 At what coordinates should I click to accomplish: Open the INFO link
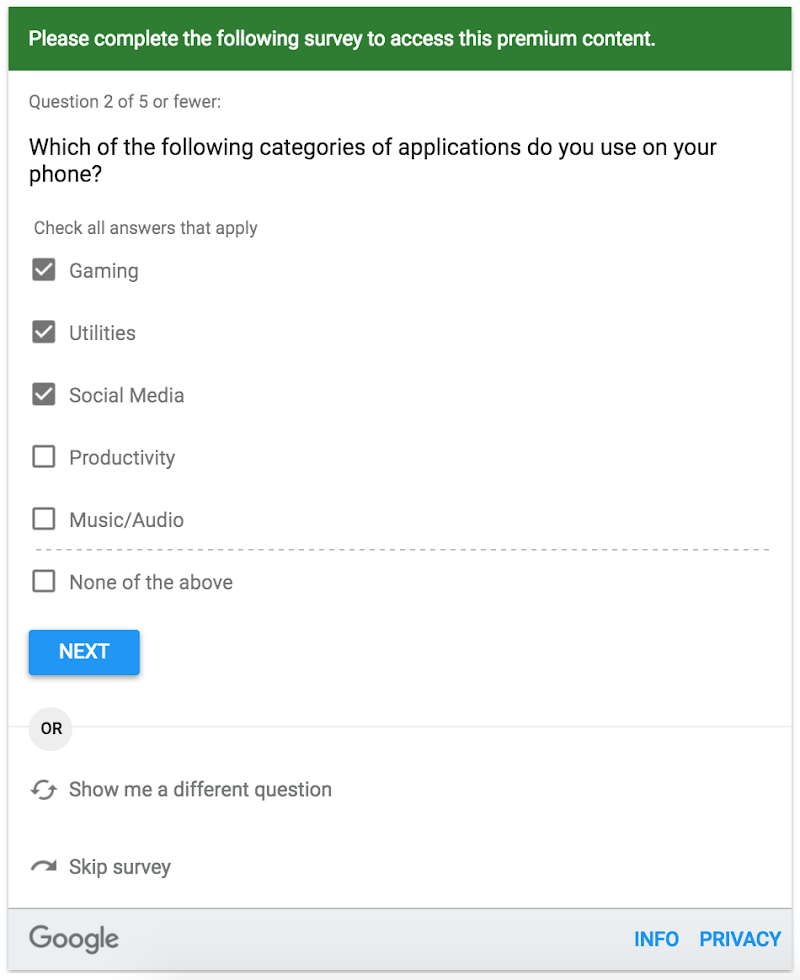pyautogui.click(x=656, y=939)
